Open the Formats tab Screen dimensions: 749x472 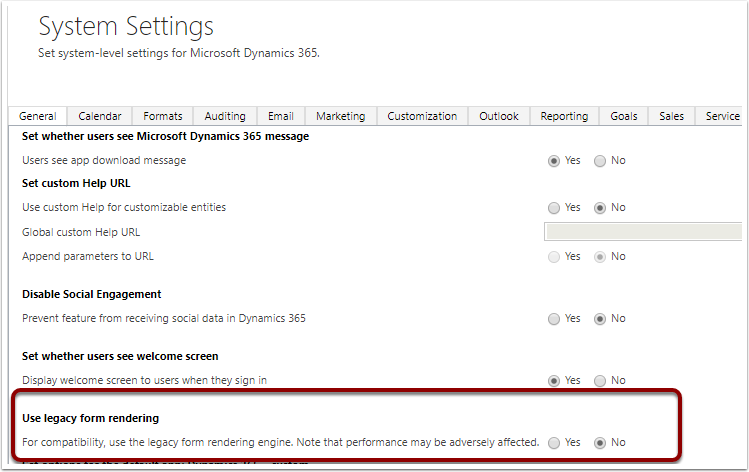(x=163, y=116)
